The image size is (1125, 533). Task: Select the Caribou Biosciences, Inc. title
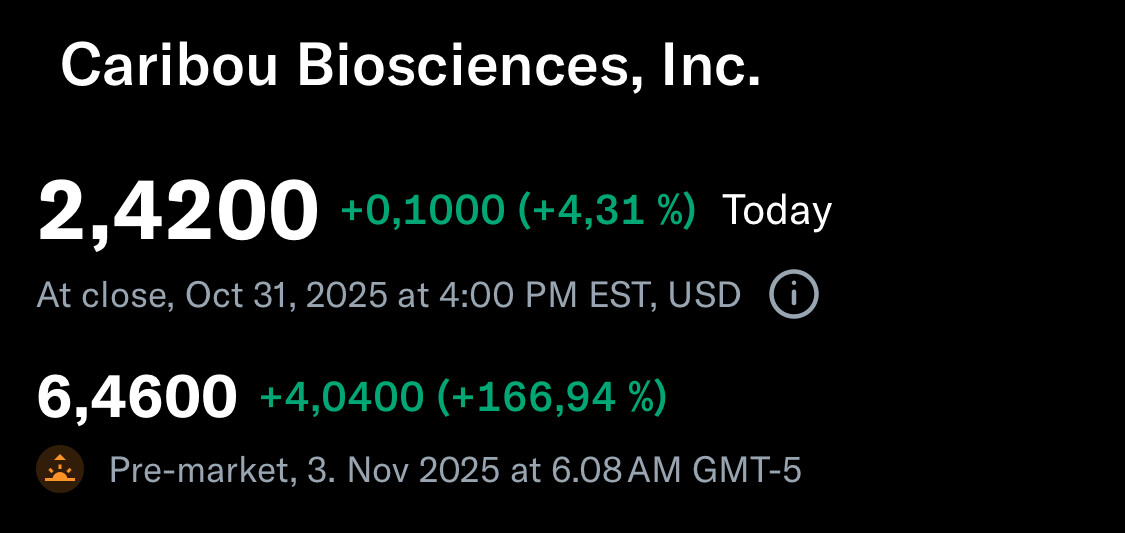coord(410,67)
